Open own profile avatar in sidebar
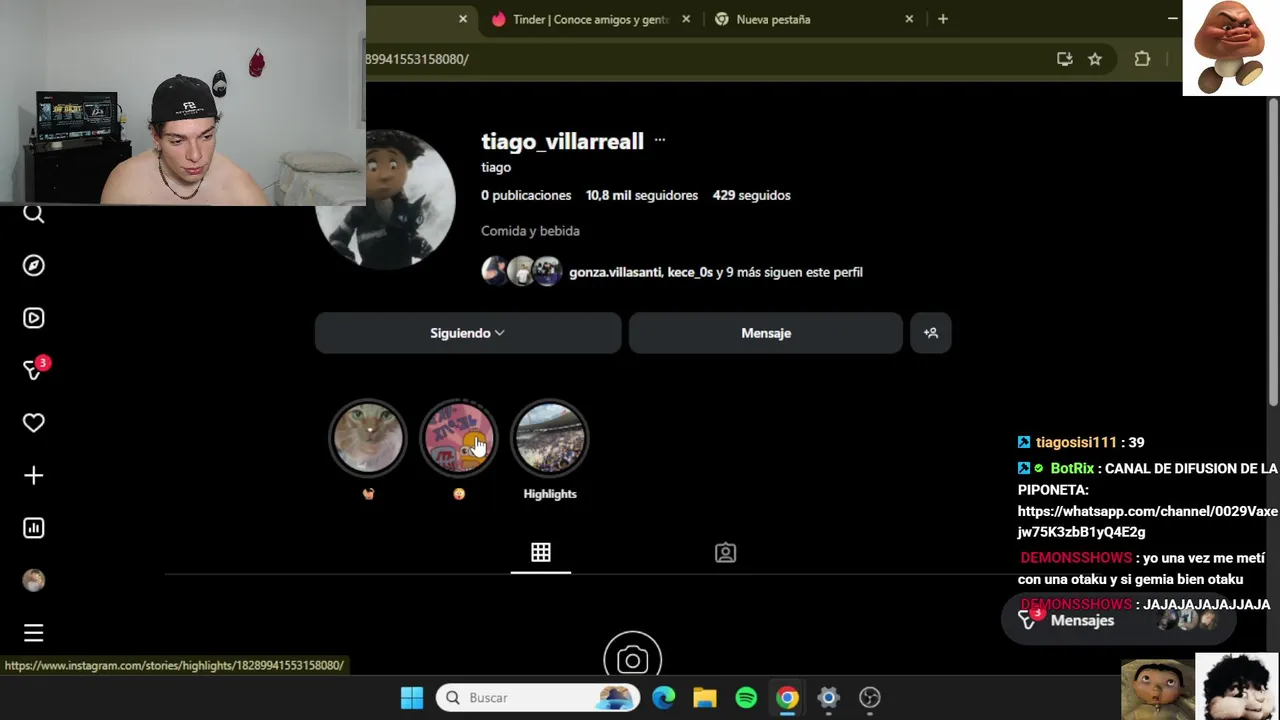Screen dimensions: 1280x720 pyautogui.click(x=34, y=581)
